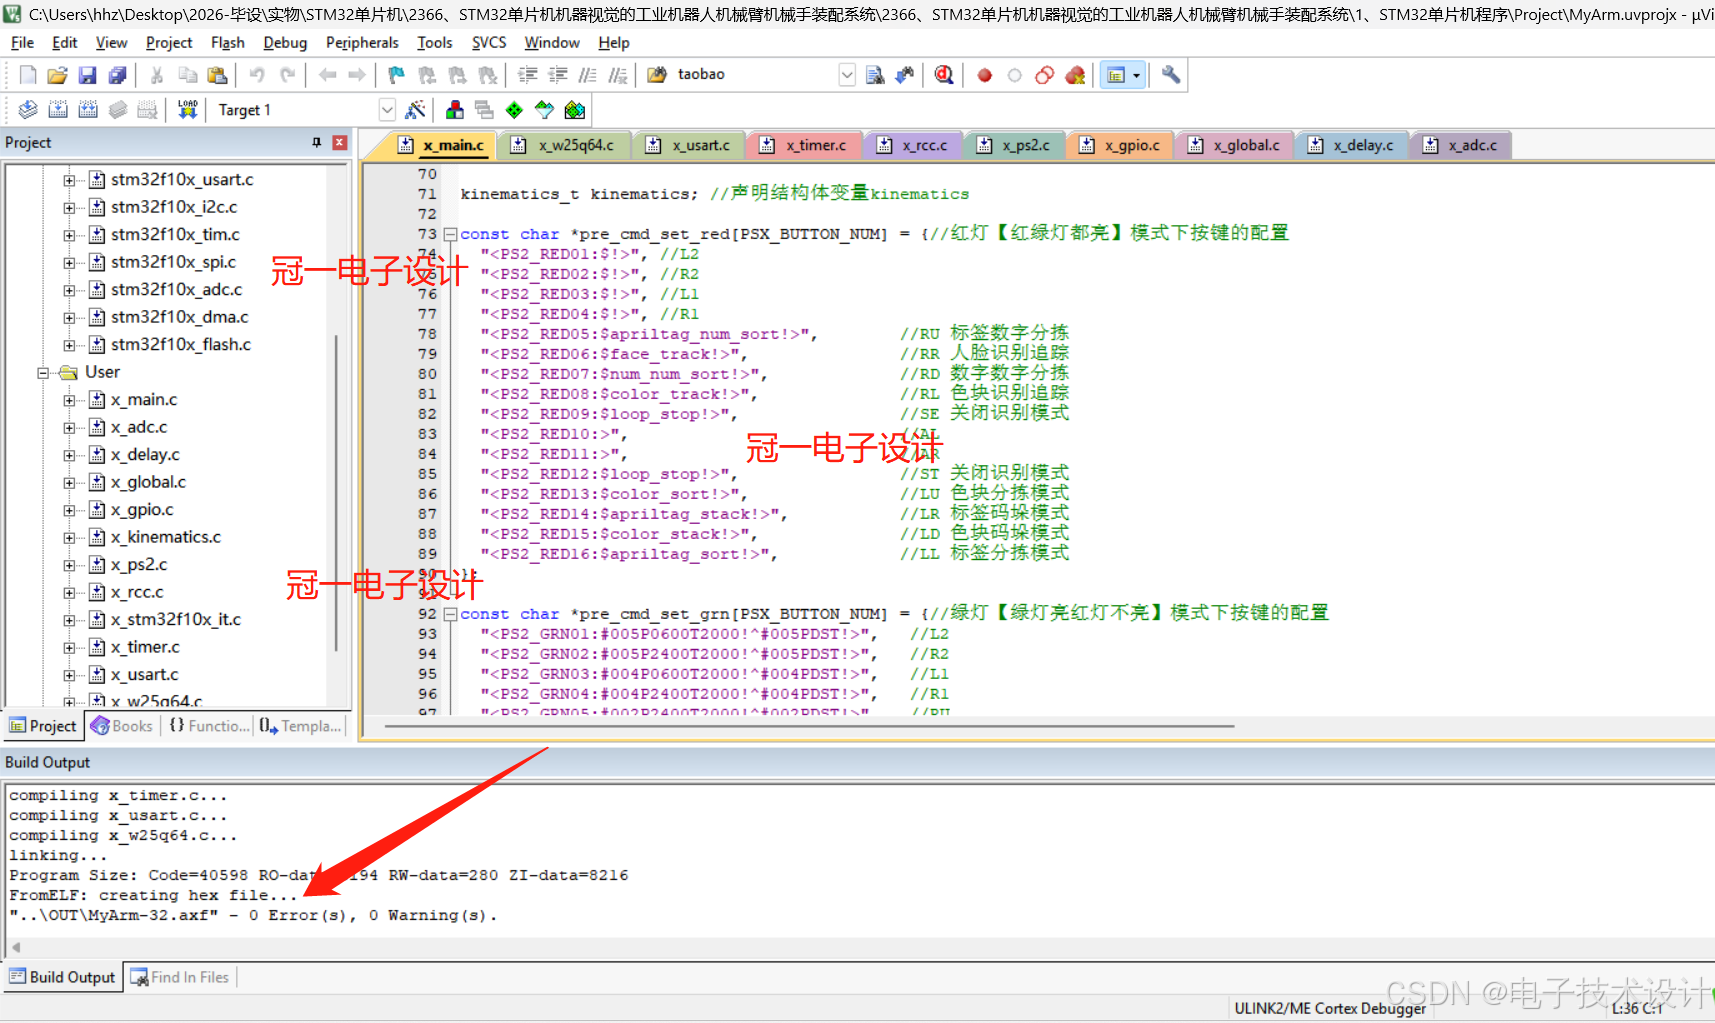Toggle a bookmark with the blue flag icon
This screenshot has width=1715, height=1023.
396,75
